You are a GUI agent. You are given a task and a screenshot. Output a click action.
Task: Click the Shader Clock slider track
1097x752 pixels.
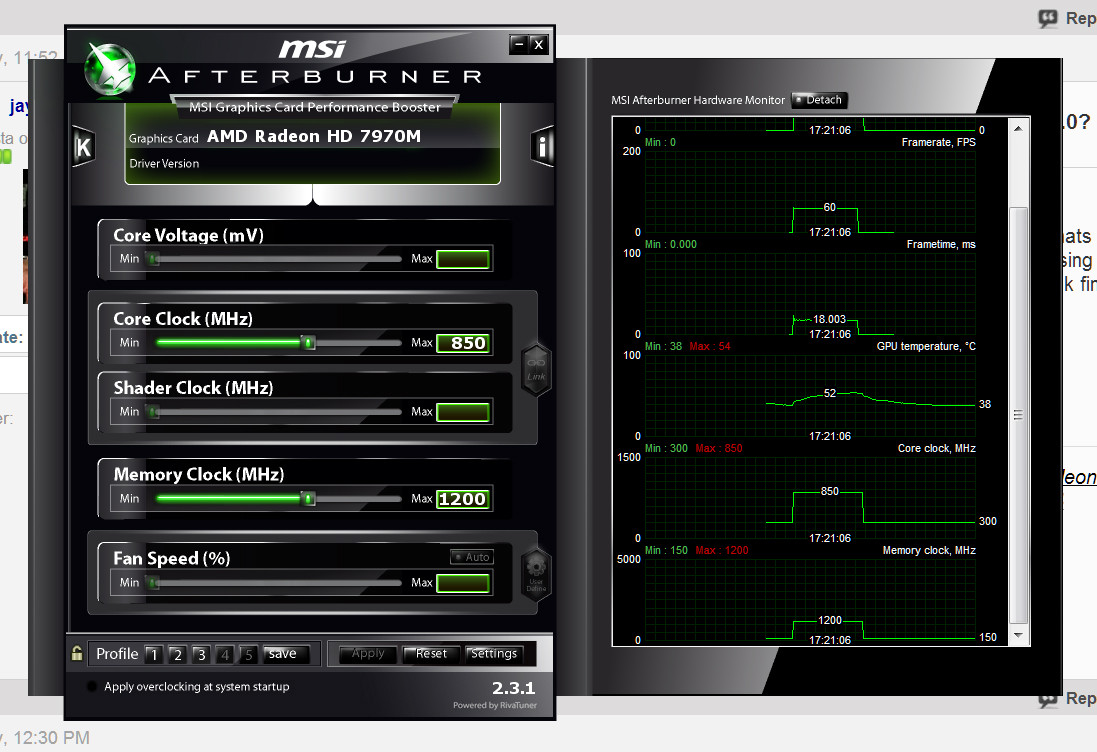point(276,412)
